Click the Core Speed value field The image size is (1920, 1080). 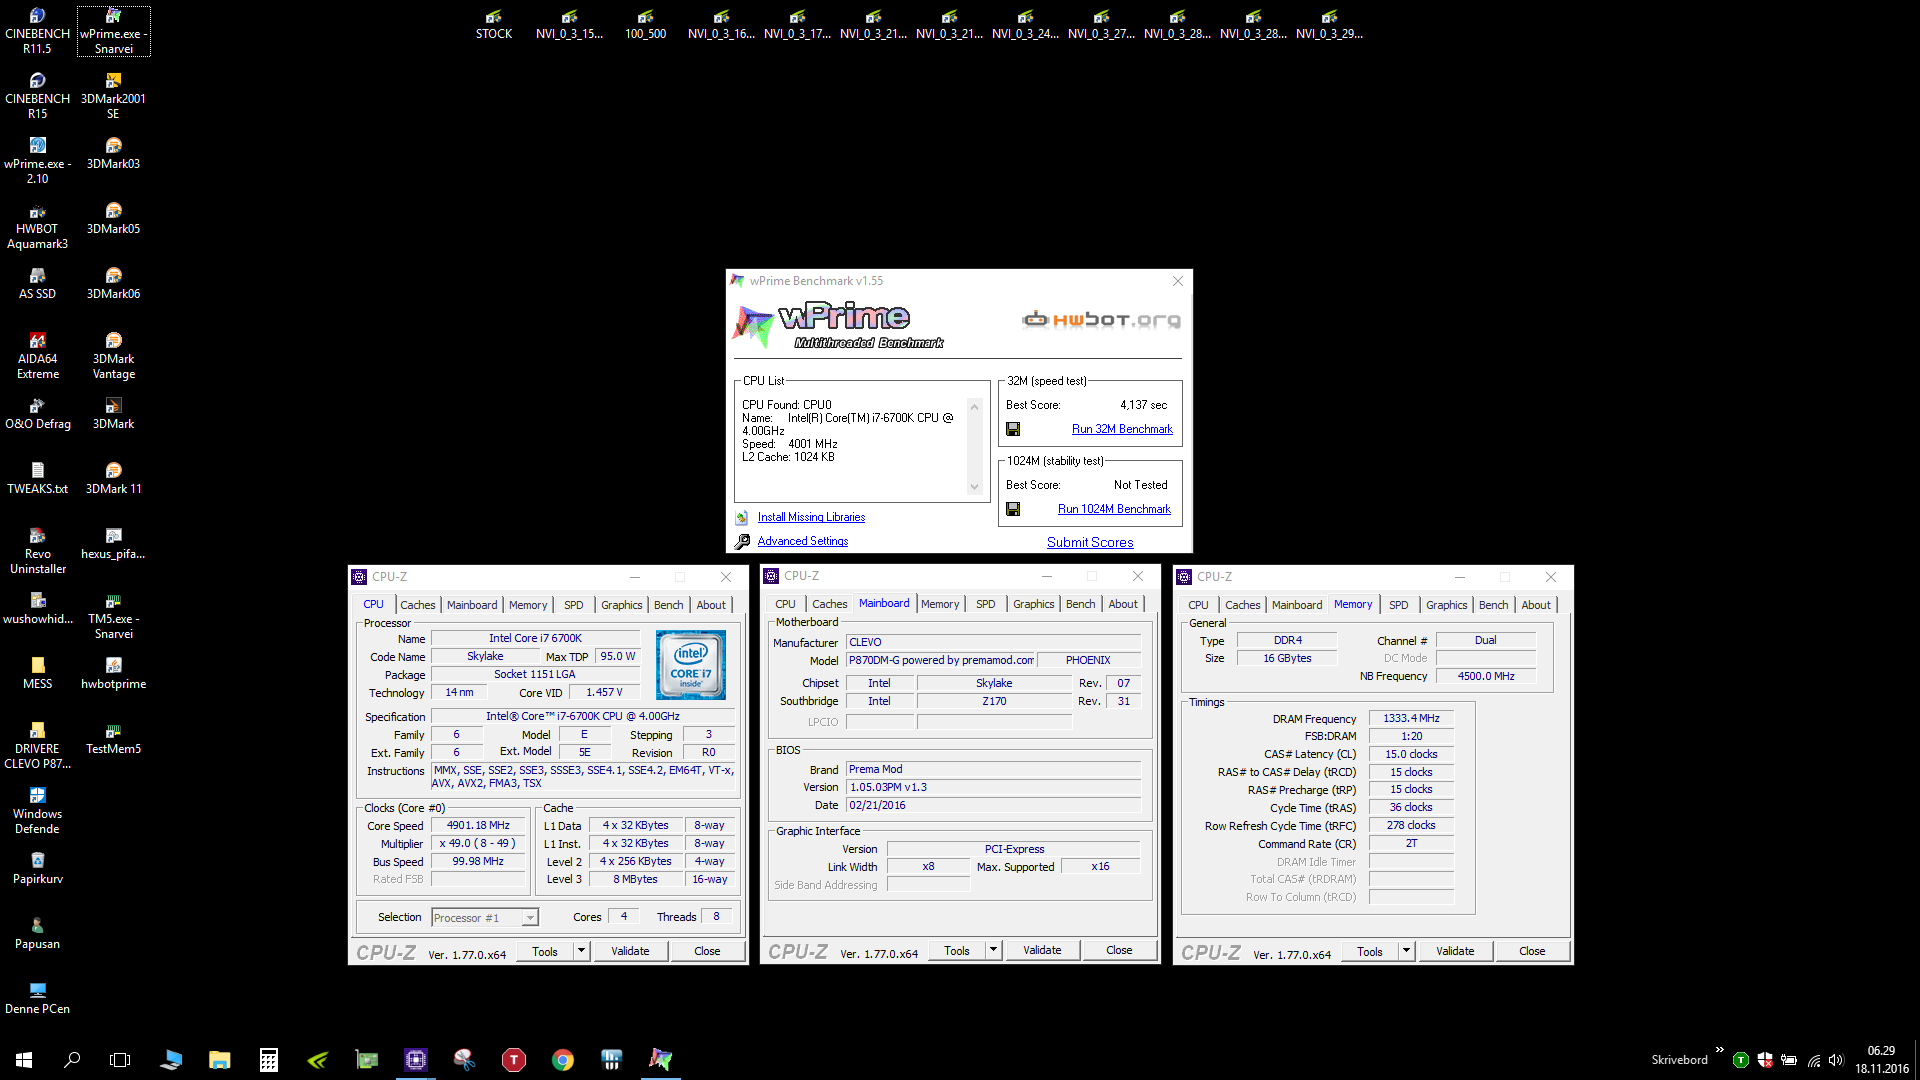pyautogui.click(x=478, y=825)
